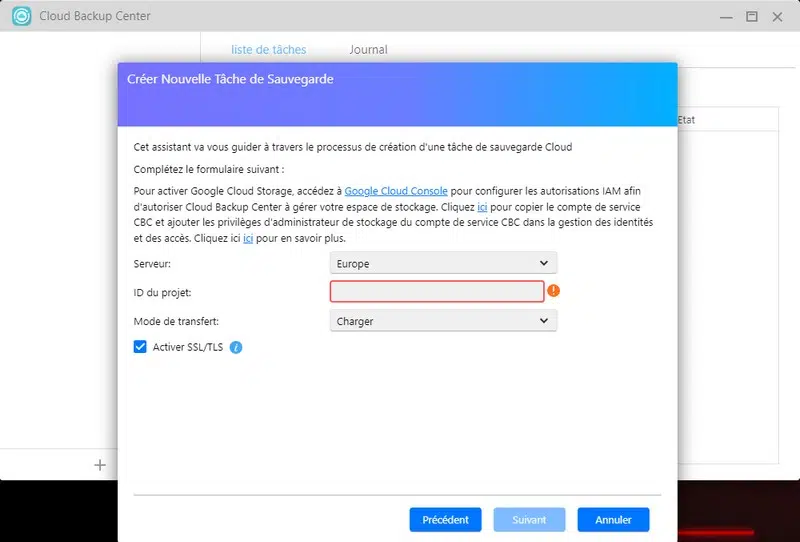Click the ici link to learn more

coord(248,238)
